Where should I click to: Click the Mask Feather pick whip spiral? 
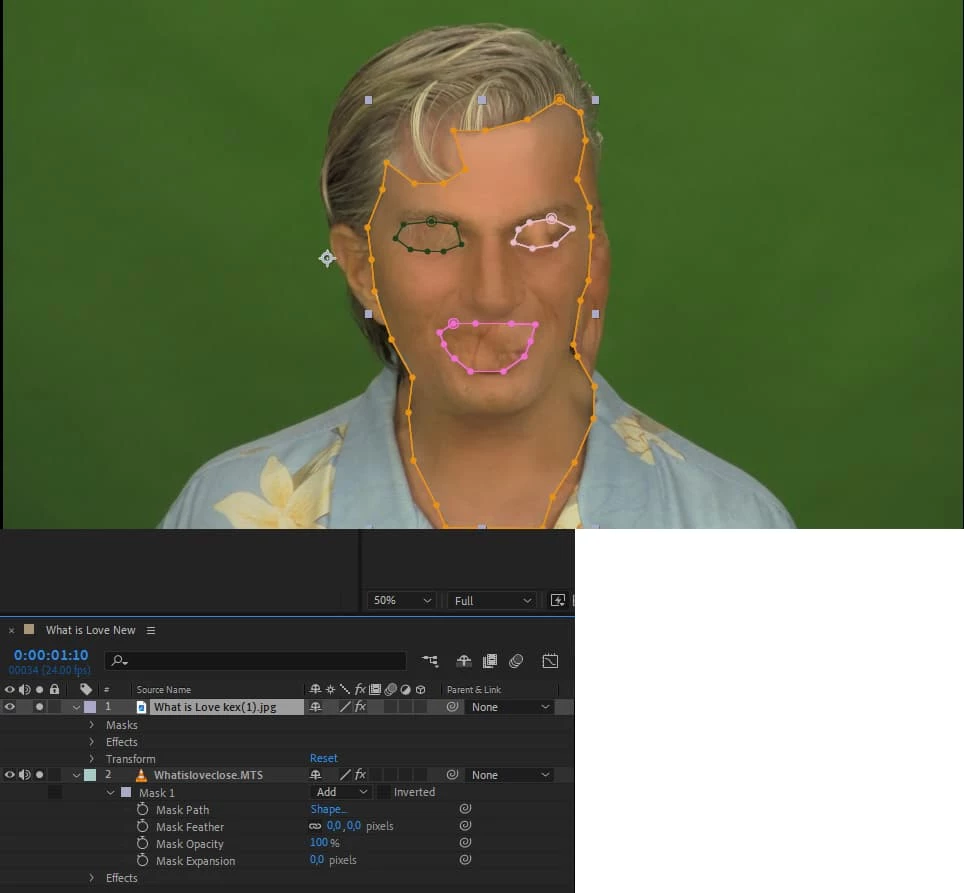click(x=465, y=825)
